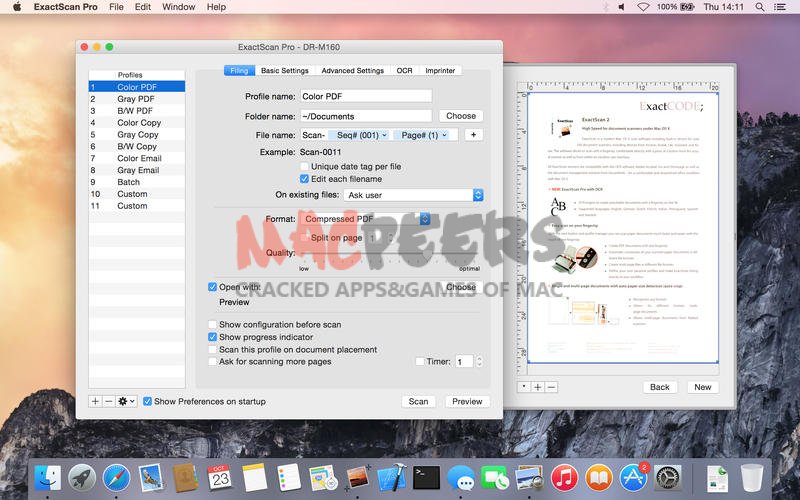Click the Folder name field
This screenshot has width=800, height=500.
point(366,116)
